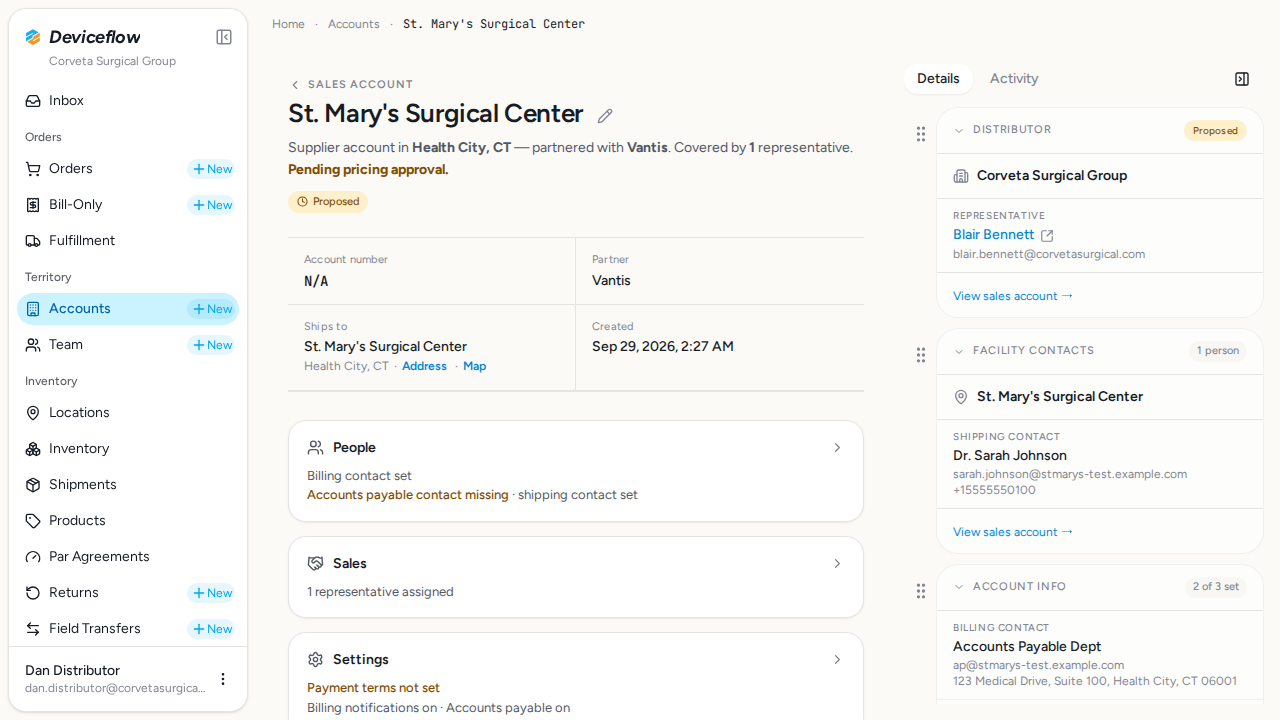
Task: Go back via Sales Account link
Action: tap(351, 85)
